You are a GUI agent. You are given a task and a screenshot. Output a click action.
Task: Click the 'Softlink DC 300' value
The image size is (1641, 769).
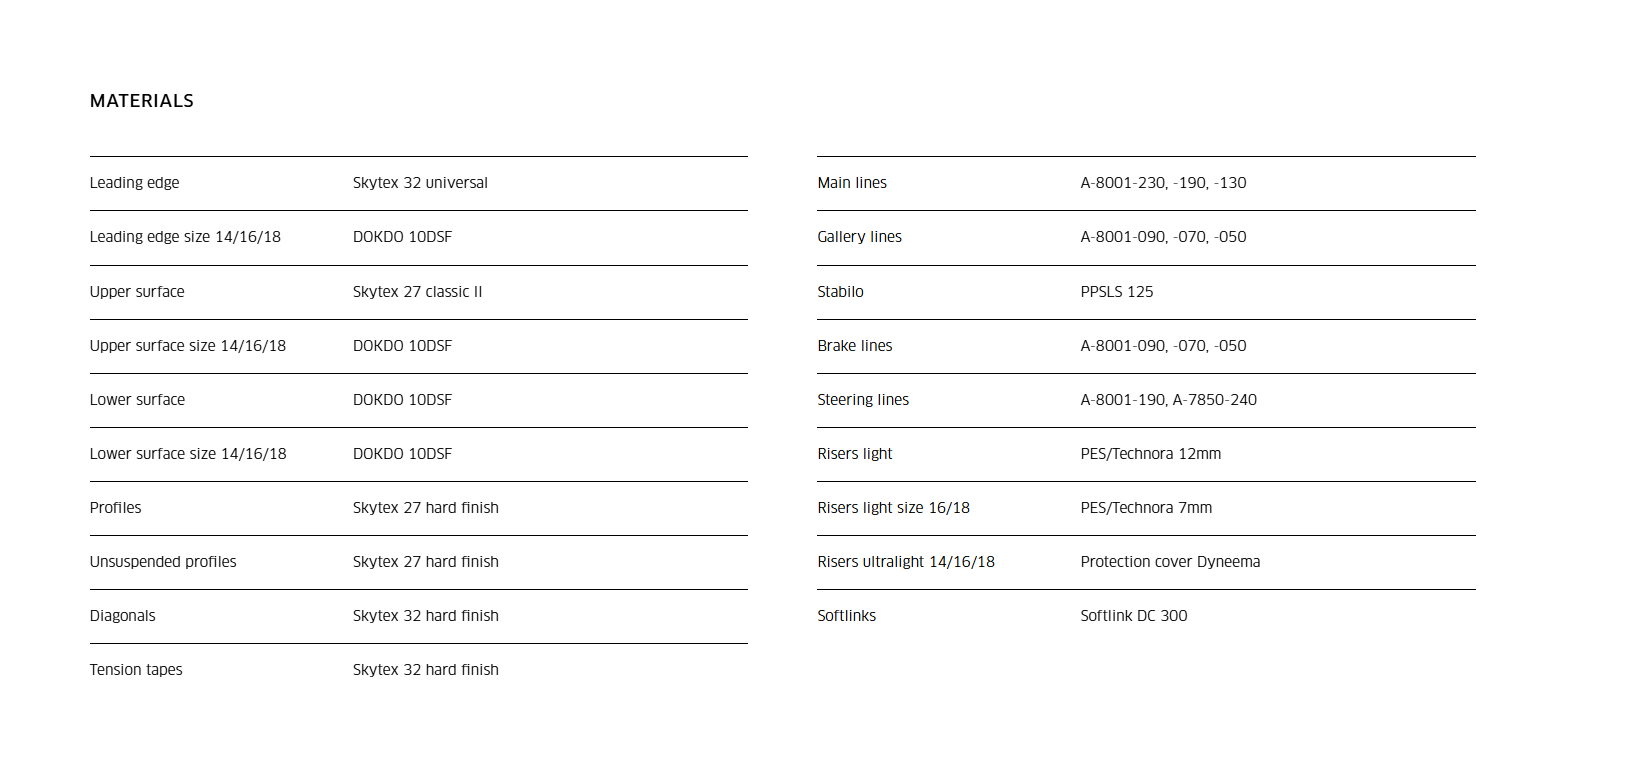(1134, 616)
